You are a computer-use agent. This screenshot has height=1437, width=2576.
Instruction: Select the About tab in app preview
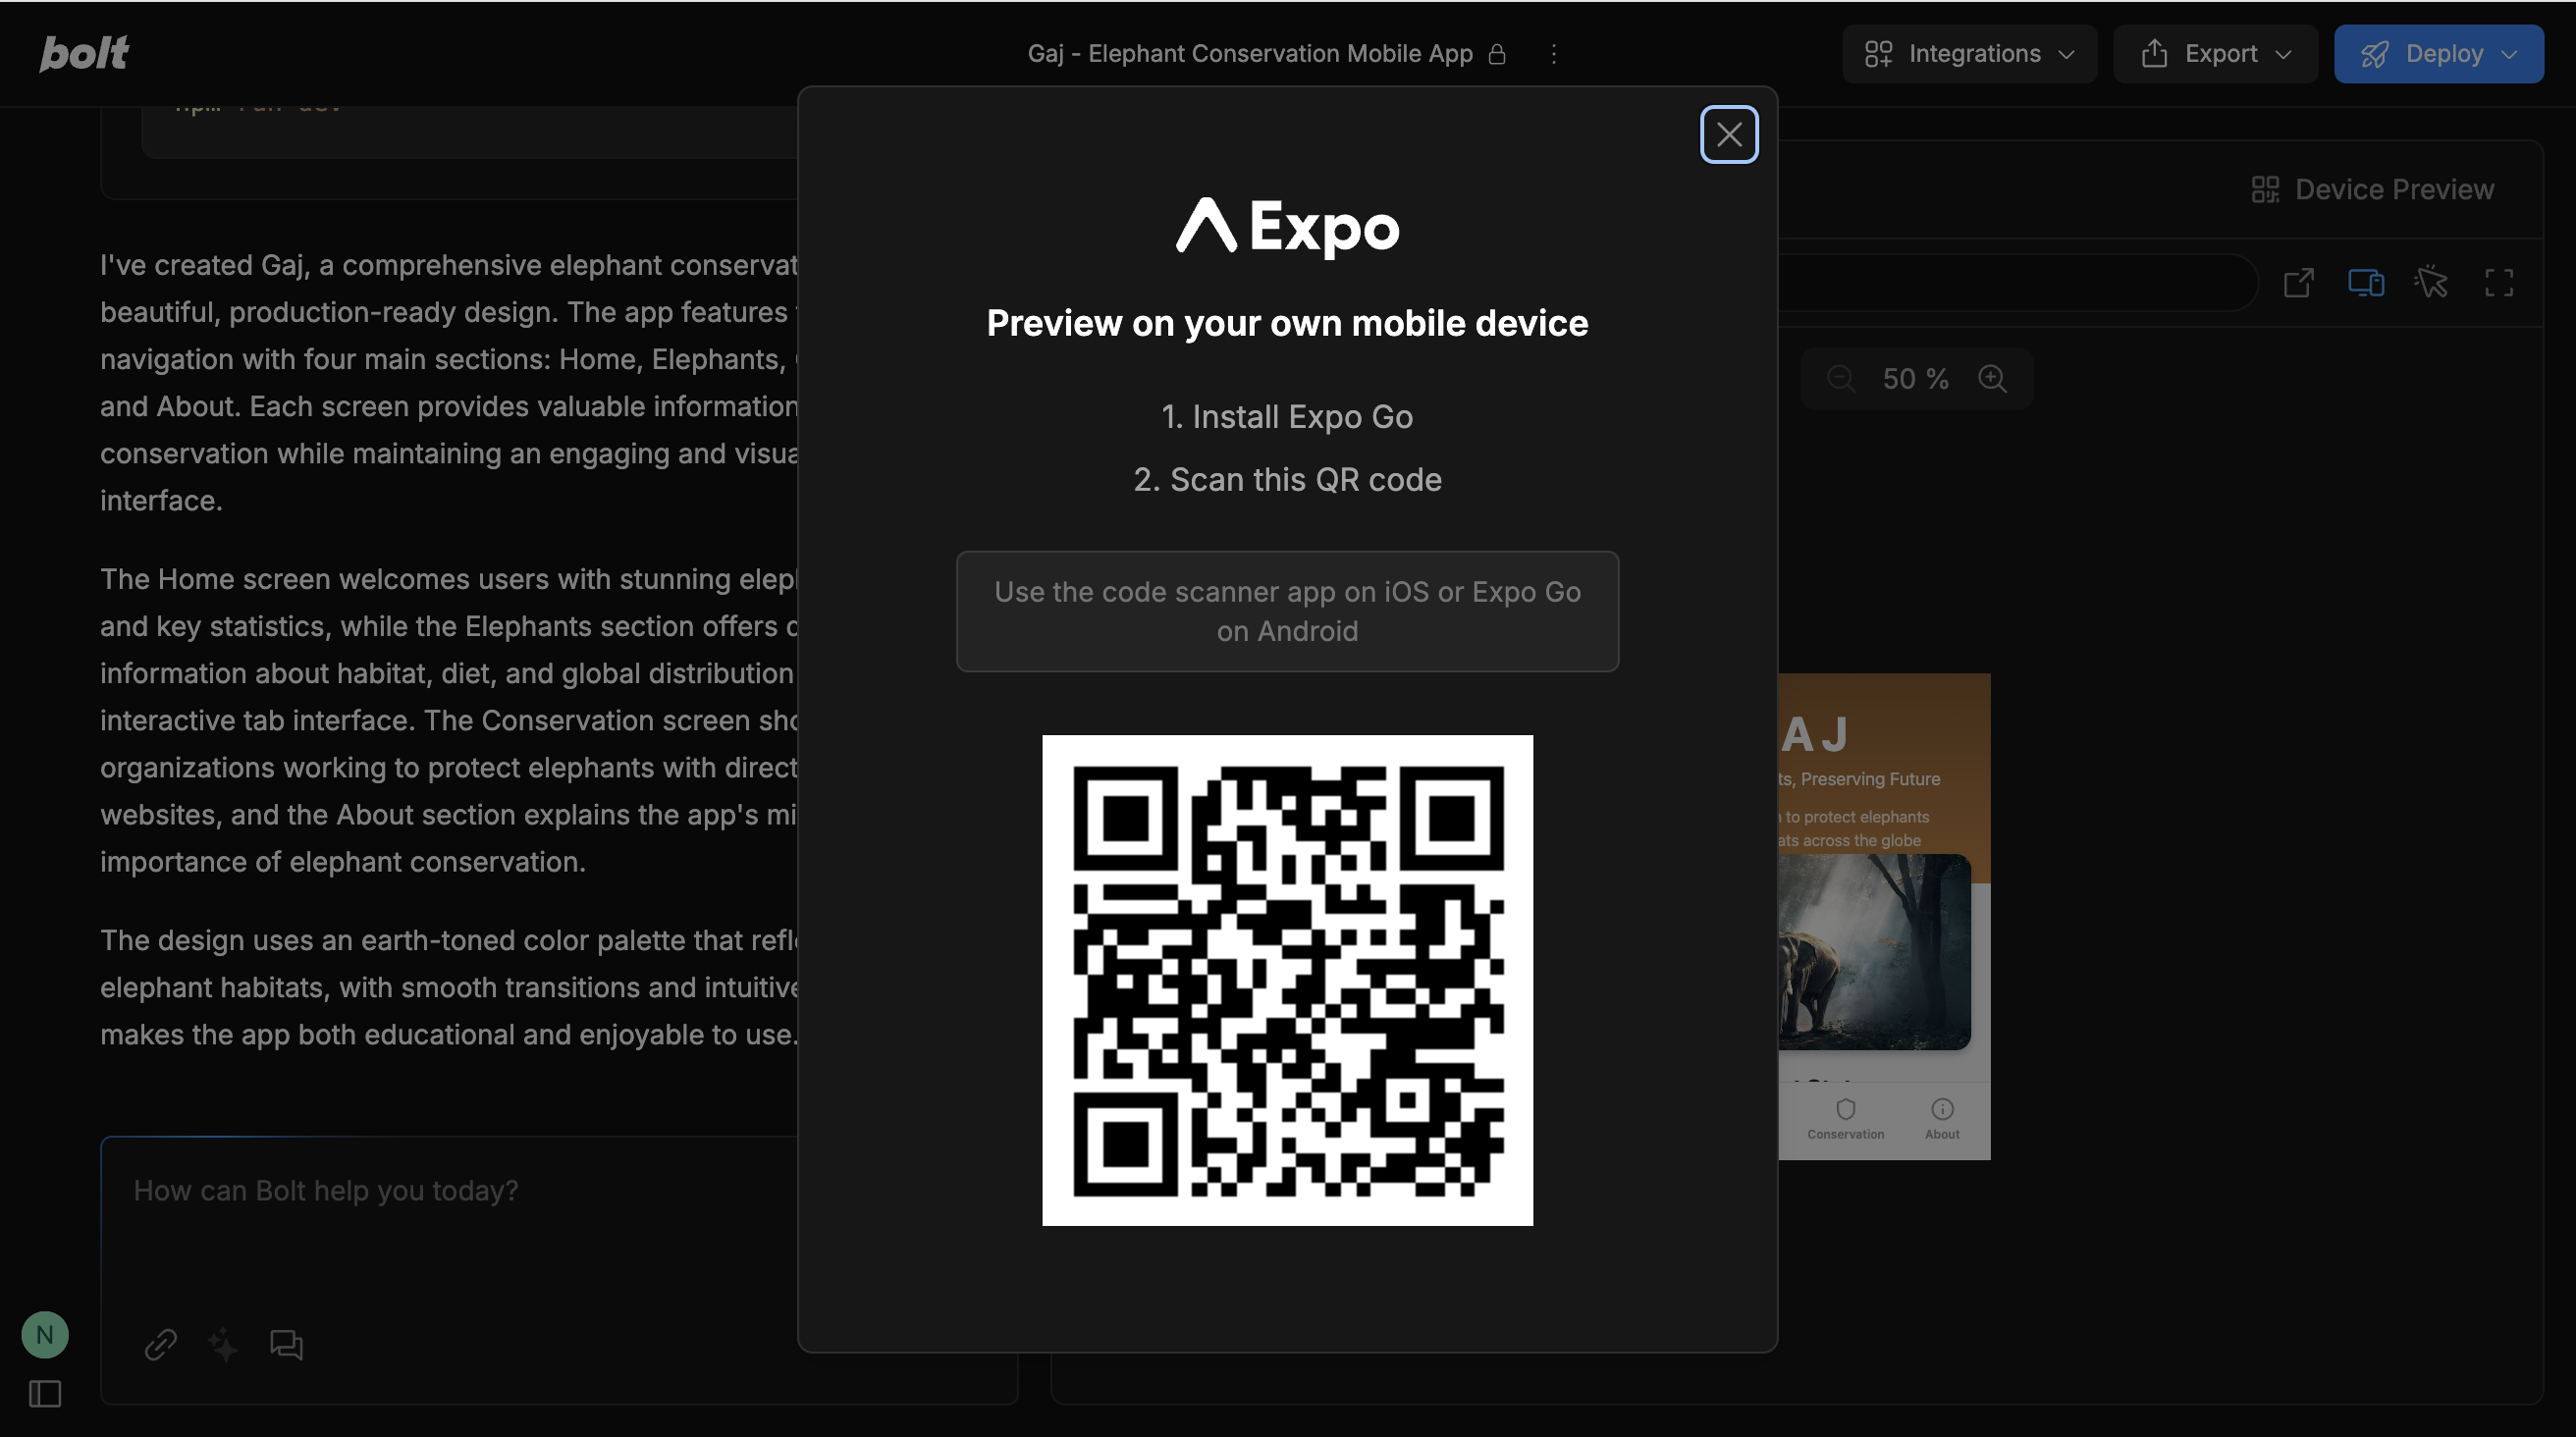(1942, 1118)
